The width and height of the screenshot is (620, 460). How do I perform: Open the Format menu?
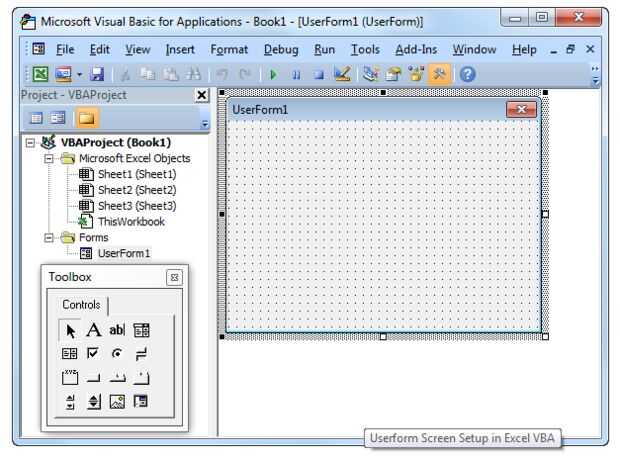coord(229,49)
